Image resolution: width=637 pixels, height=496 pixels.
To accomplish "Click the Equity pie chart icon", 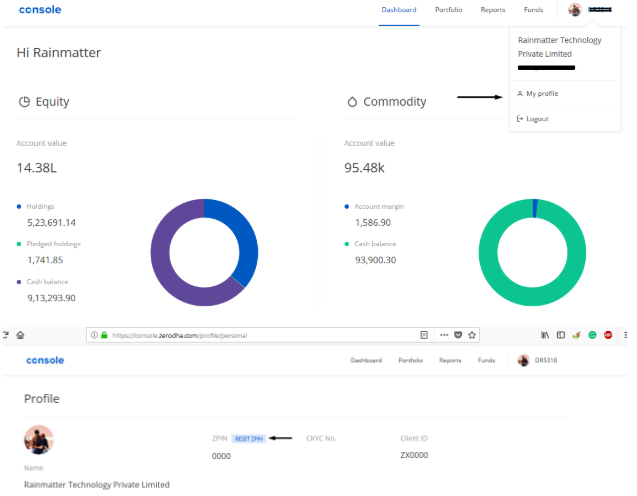I will [x=23, y=102].
